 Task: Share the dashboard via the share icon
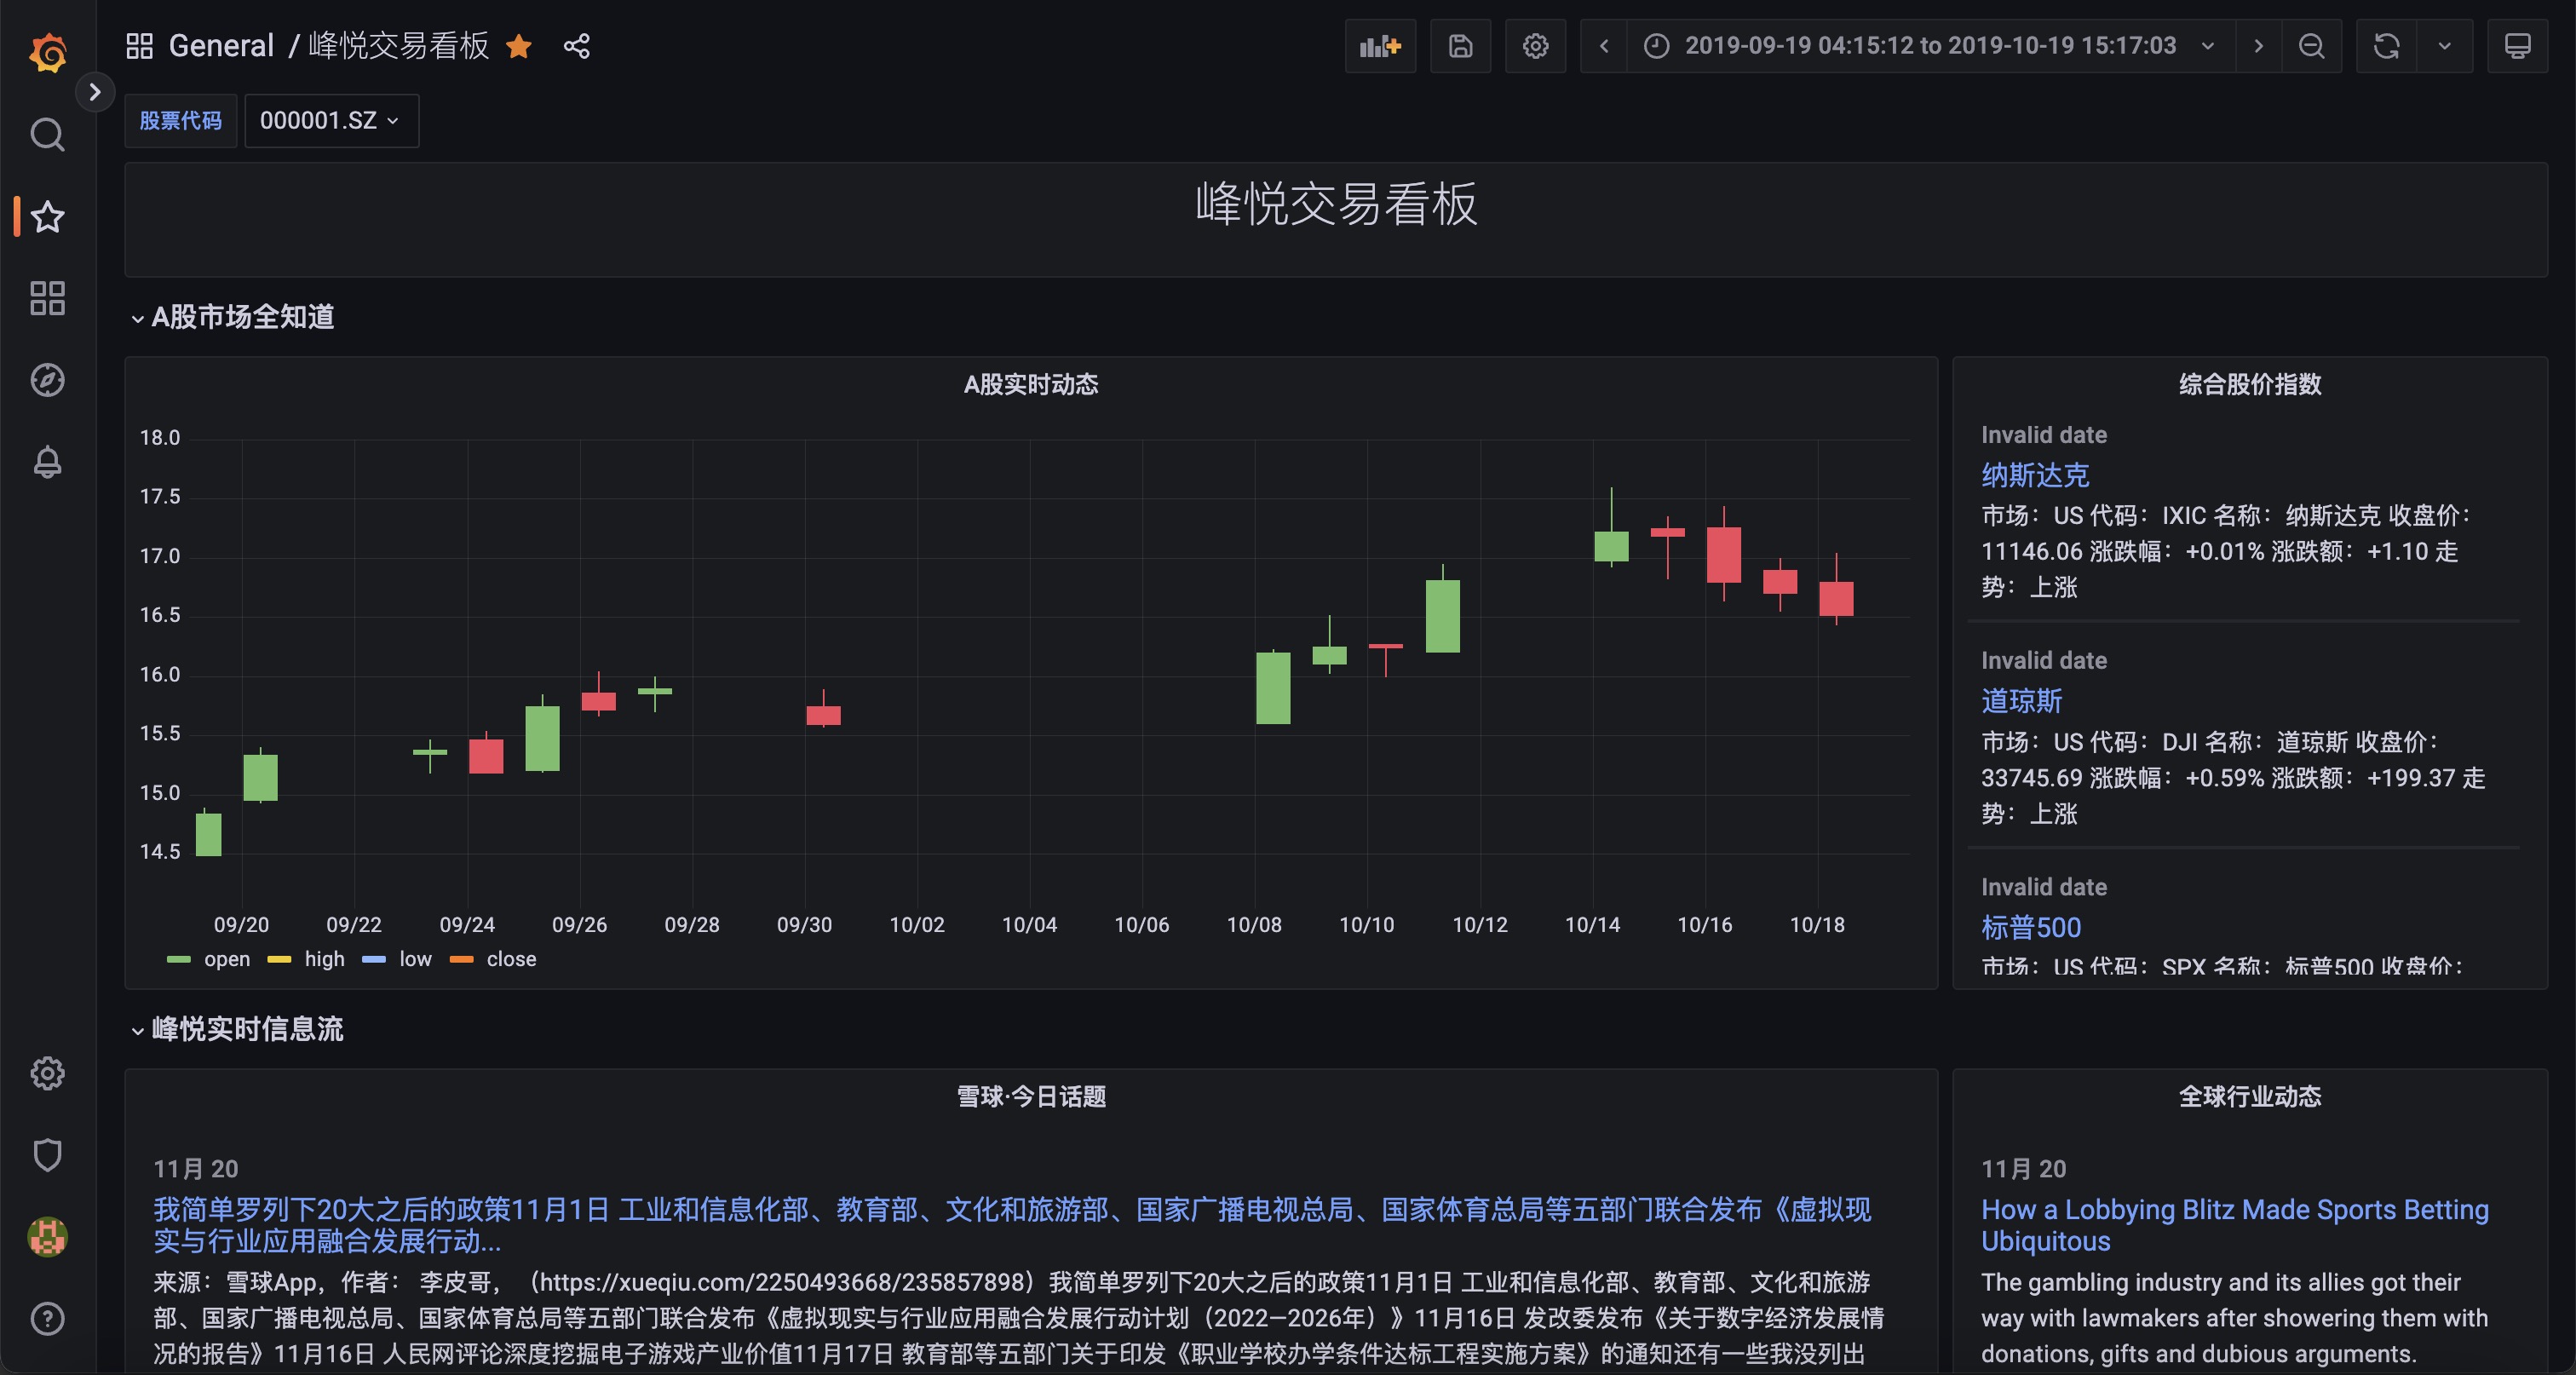pos(577,46)
